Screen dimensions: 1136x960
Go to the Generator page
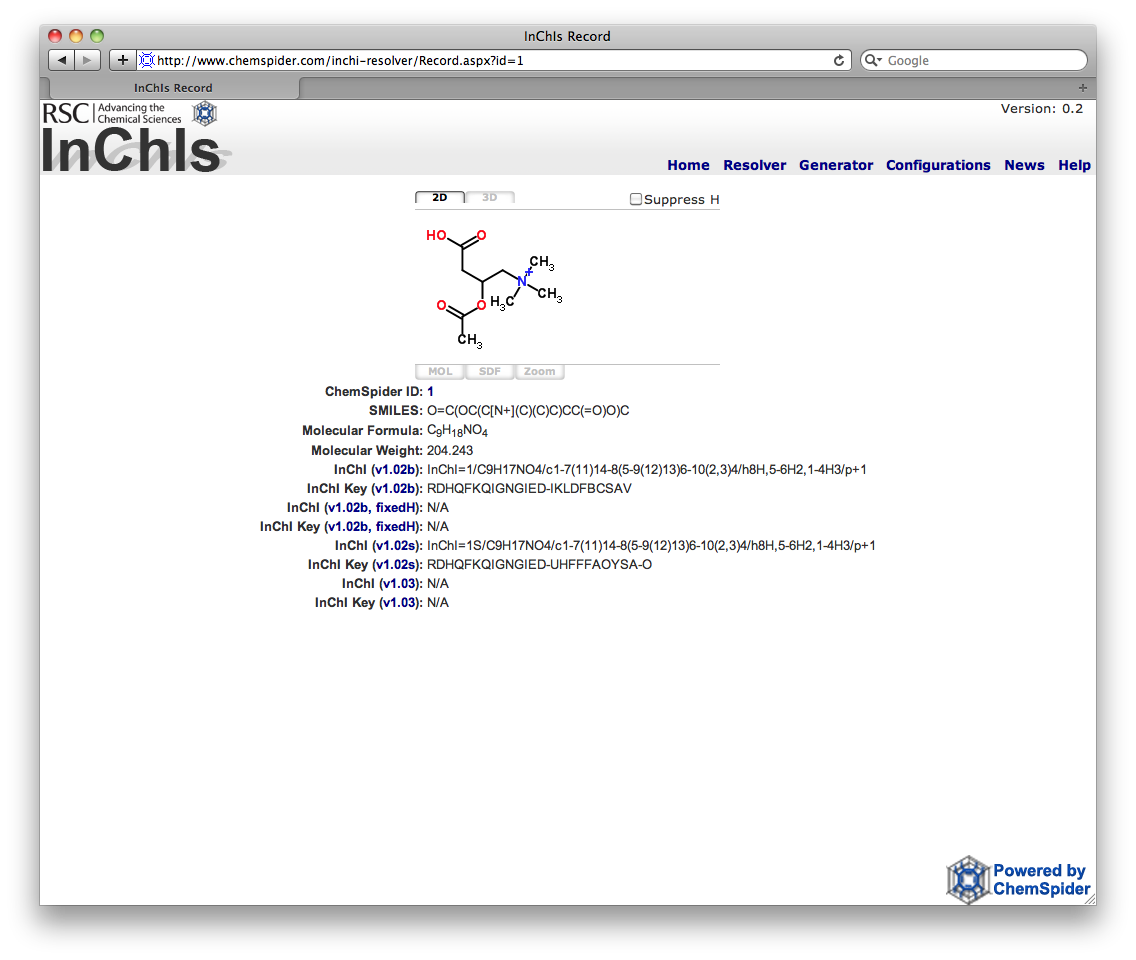[836, 165]
